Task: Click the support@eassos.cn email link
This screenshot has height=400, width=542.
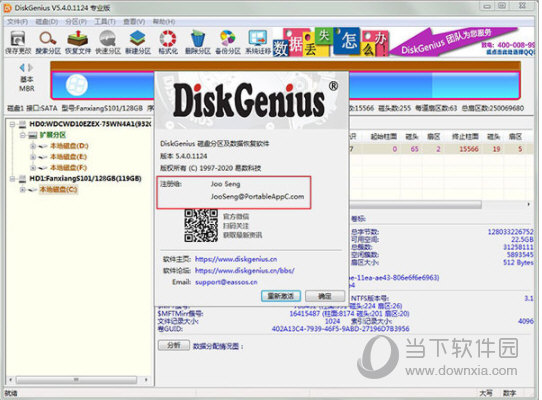Action: 226,282
